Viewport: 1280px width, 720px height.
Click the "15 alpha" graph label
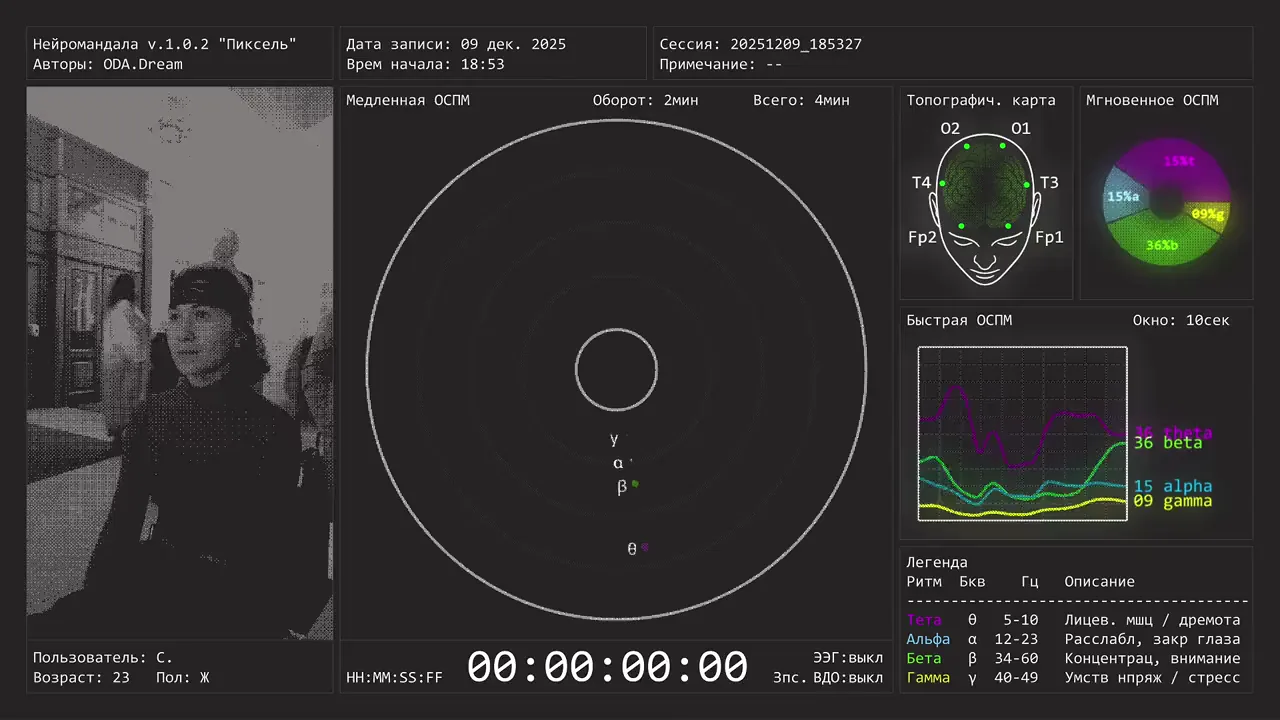[1173, 486]
